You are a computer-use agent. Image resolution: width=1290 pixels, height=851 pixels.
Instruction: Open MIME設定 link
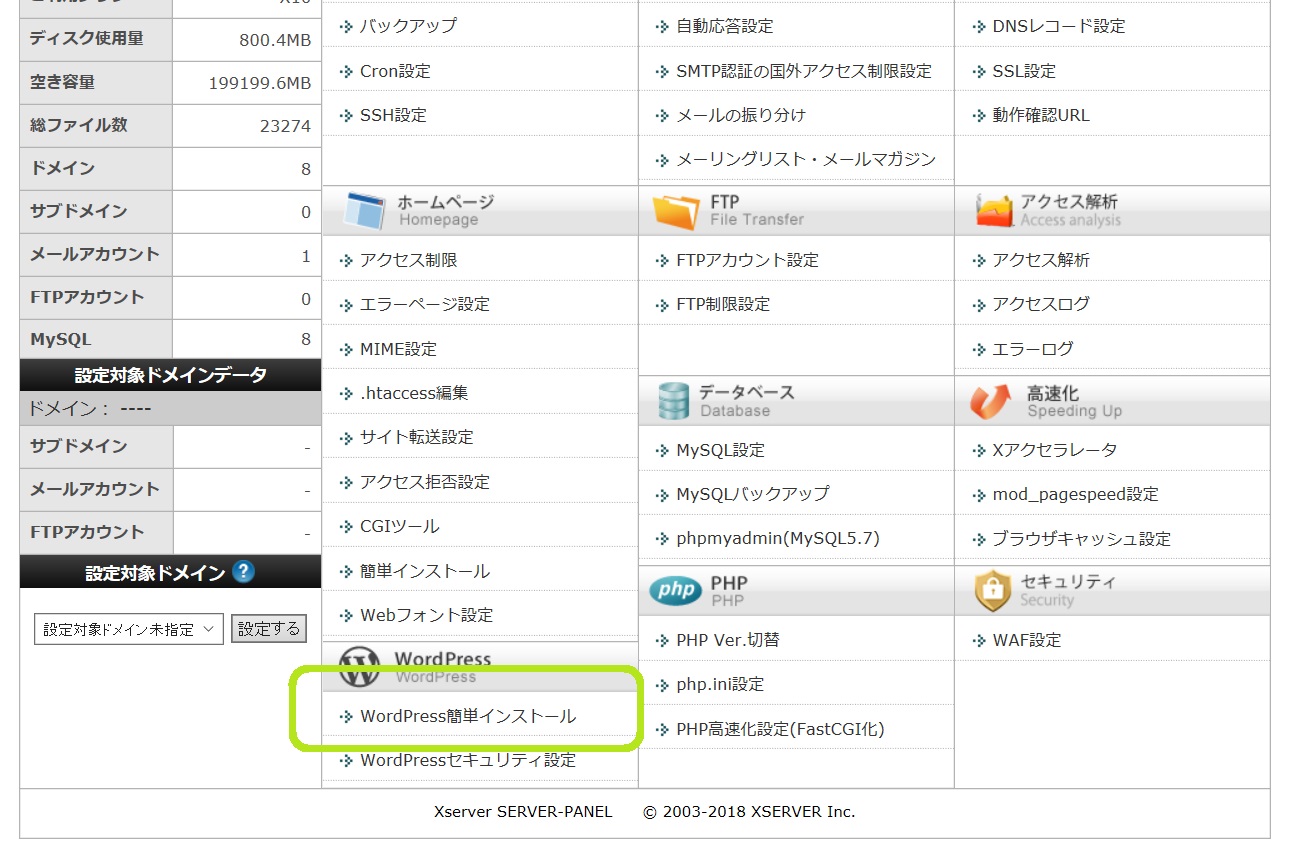(x=398, y=349)
